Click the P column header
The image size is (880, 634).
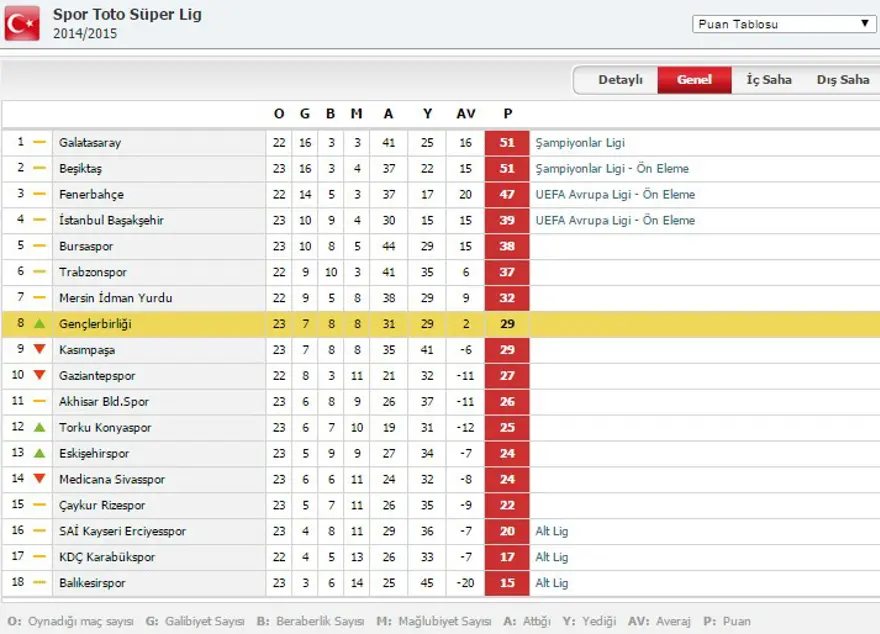(x=507, y=114)
